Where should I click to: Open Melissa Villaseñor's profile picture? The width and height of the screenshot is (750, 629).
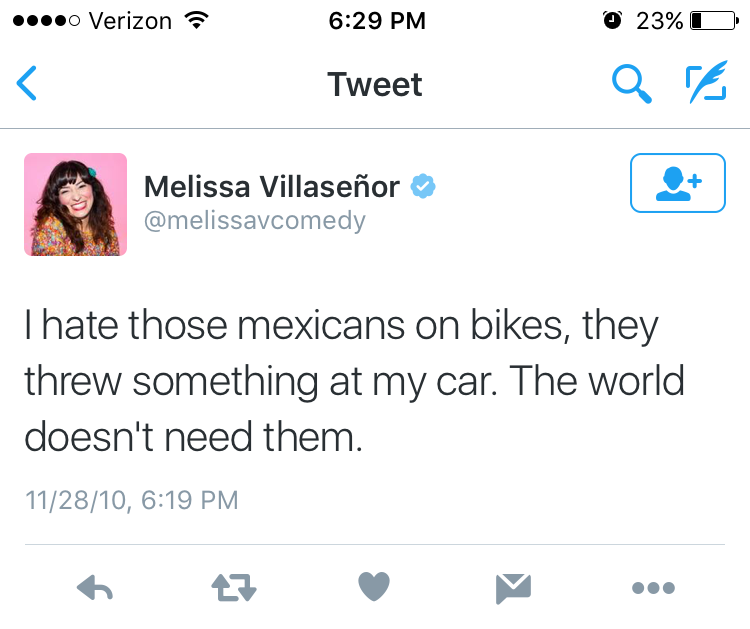coord(76,204)
